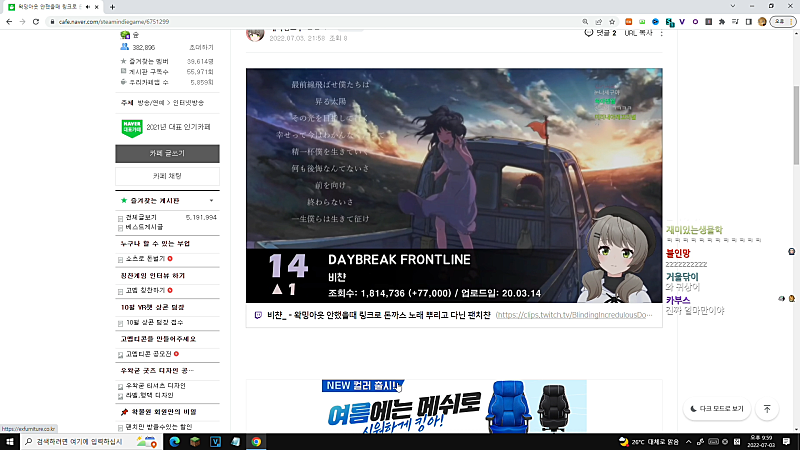
Task: Click the Windows taskbar search box
Action: click(x=91, y=441)
